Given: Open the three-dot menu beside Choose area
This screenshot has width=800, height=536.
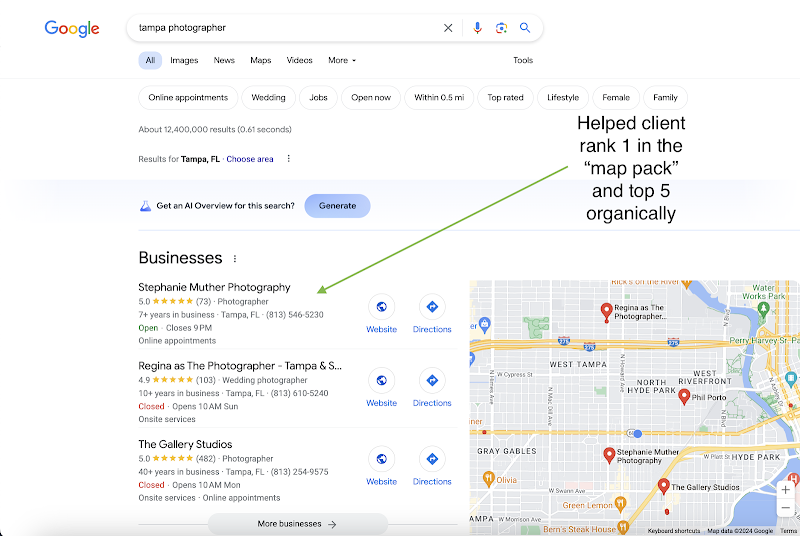Looking at the screenshot, I should pyautogui.click(x=289, y=159).
